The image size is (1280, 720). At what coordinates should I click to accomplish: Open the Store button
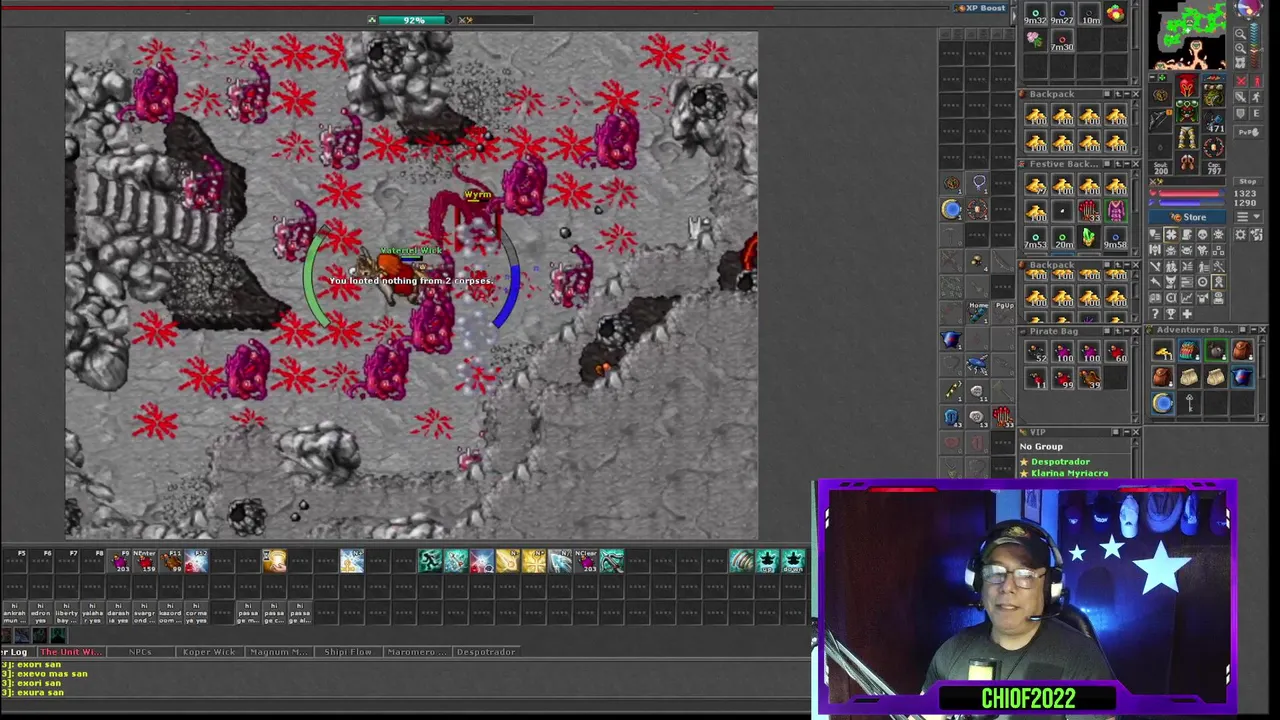click(x=1187, y=217)
